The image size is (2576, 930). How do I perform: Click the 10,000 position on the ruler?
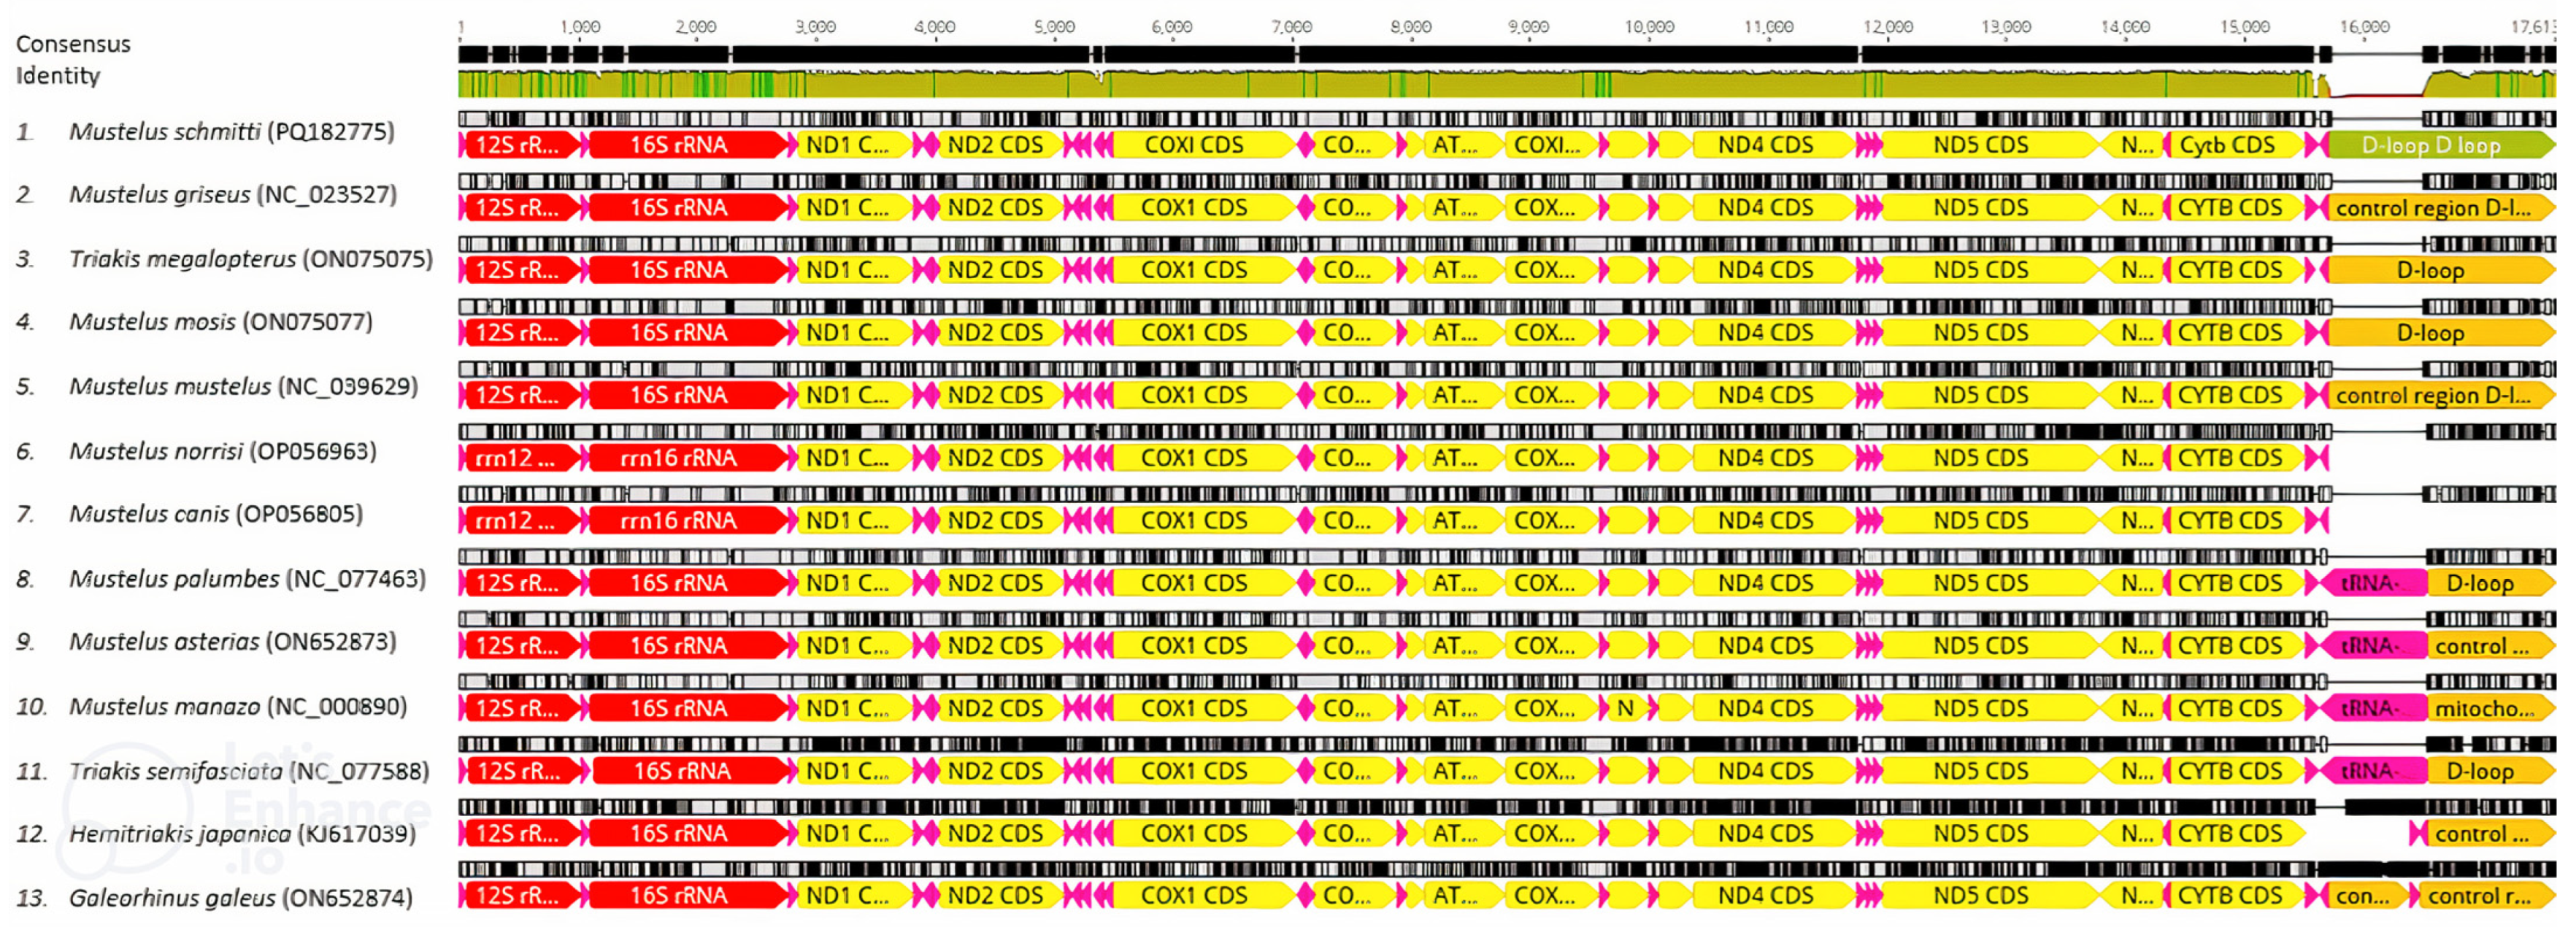tap(1649, 27)
